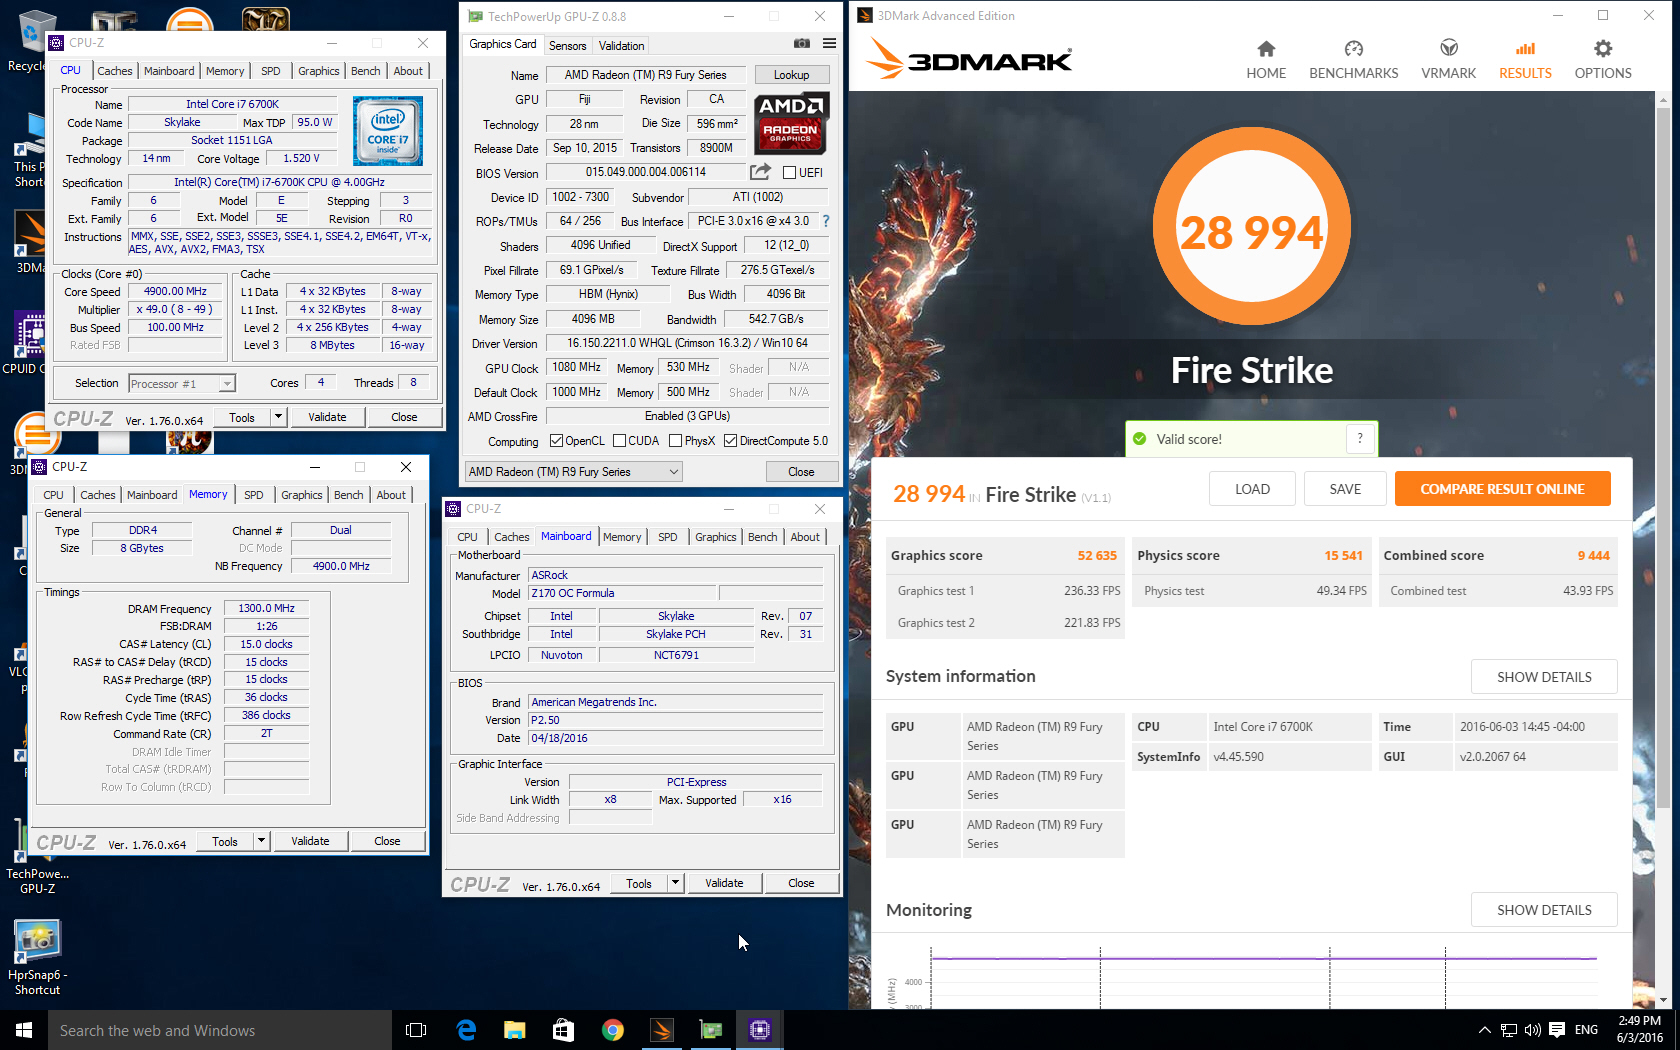This screenshot has width=1680, height=1050.
Task: Click the Model Z170 OC Formula field
Action: point(622,593)
